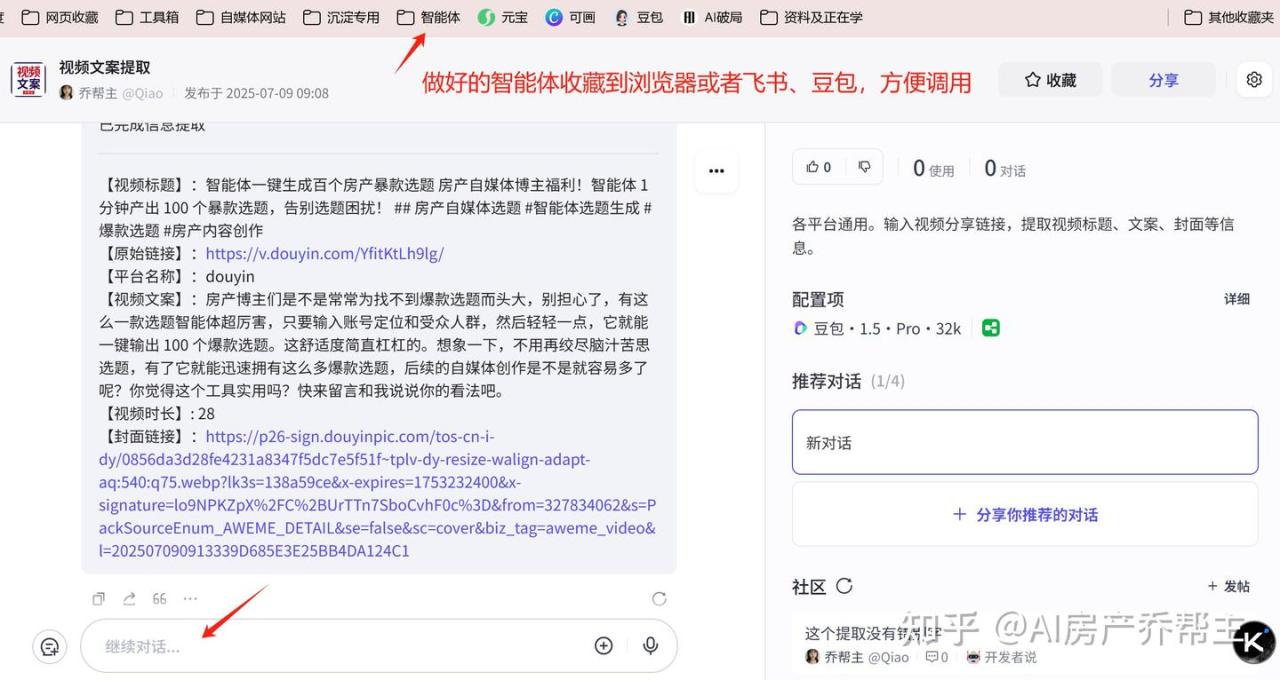Open 详细 configuration details
Screen dimensions: 1280x680
1237,299
